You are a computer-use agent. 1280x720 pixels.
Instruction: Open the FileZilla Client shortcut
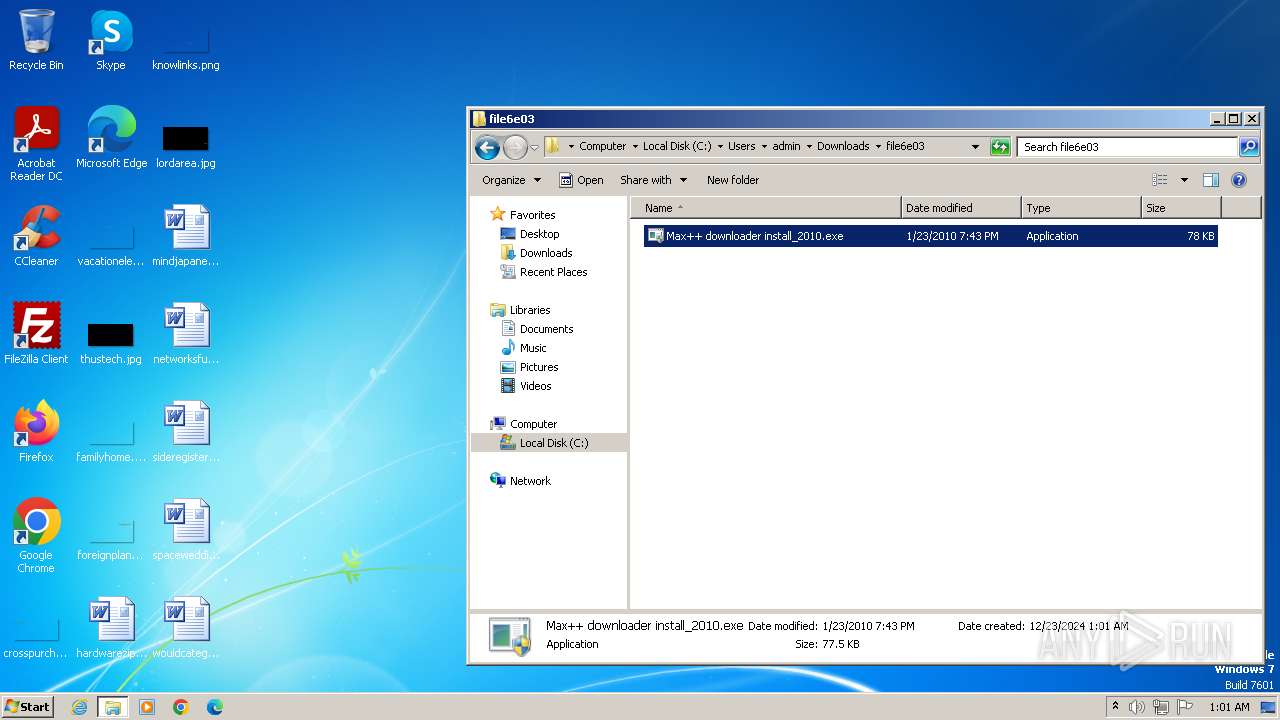tap(36, 333)
